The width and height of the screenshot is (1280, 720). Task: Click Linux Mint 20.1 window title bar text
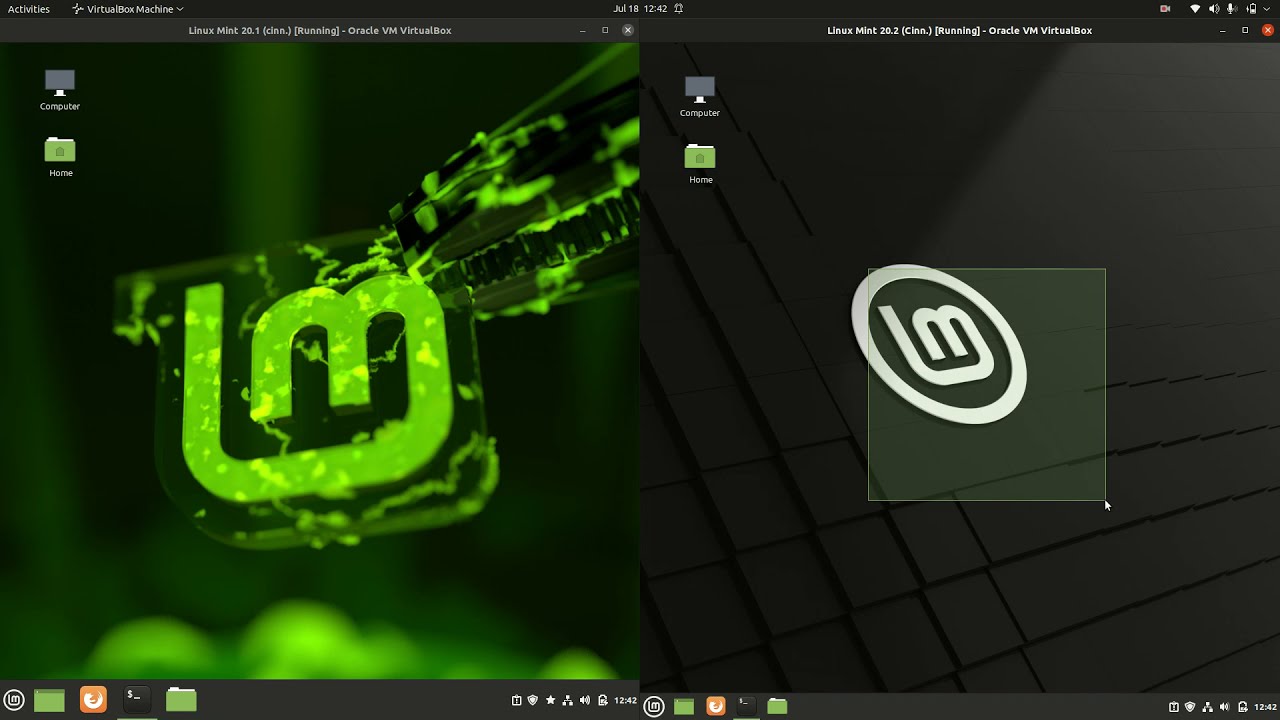[320, 30]
